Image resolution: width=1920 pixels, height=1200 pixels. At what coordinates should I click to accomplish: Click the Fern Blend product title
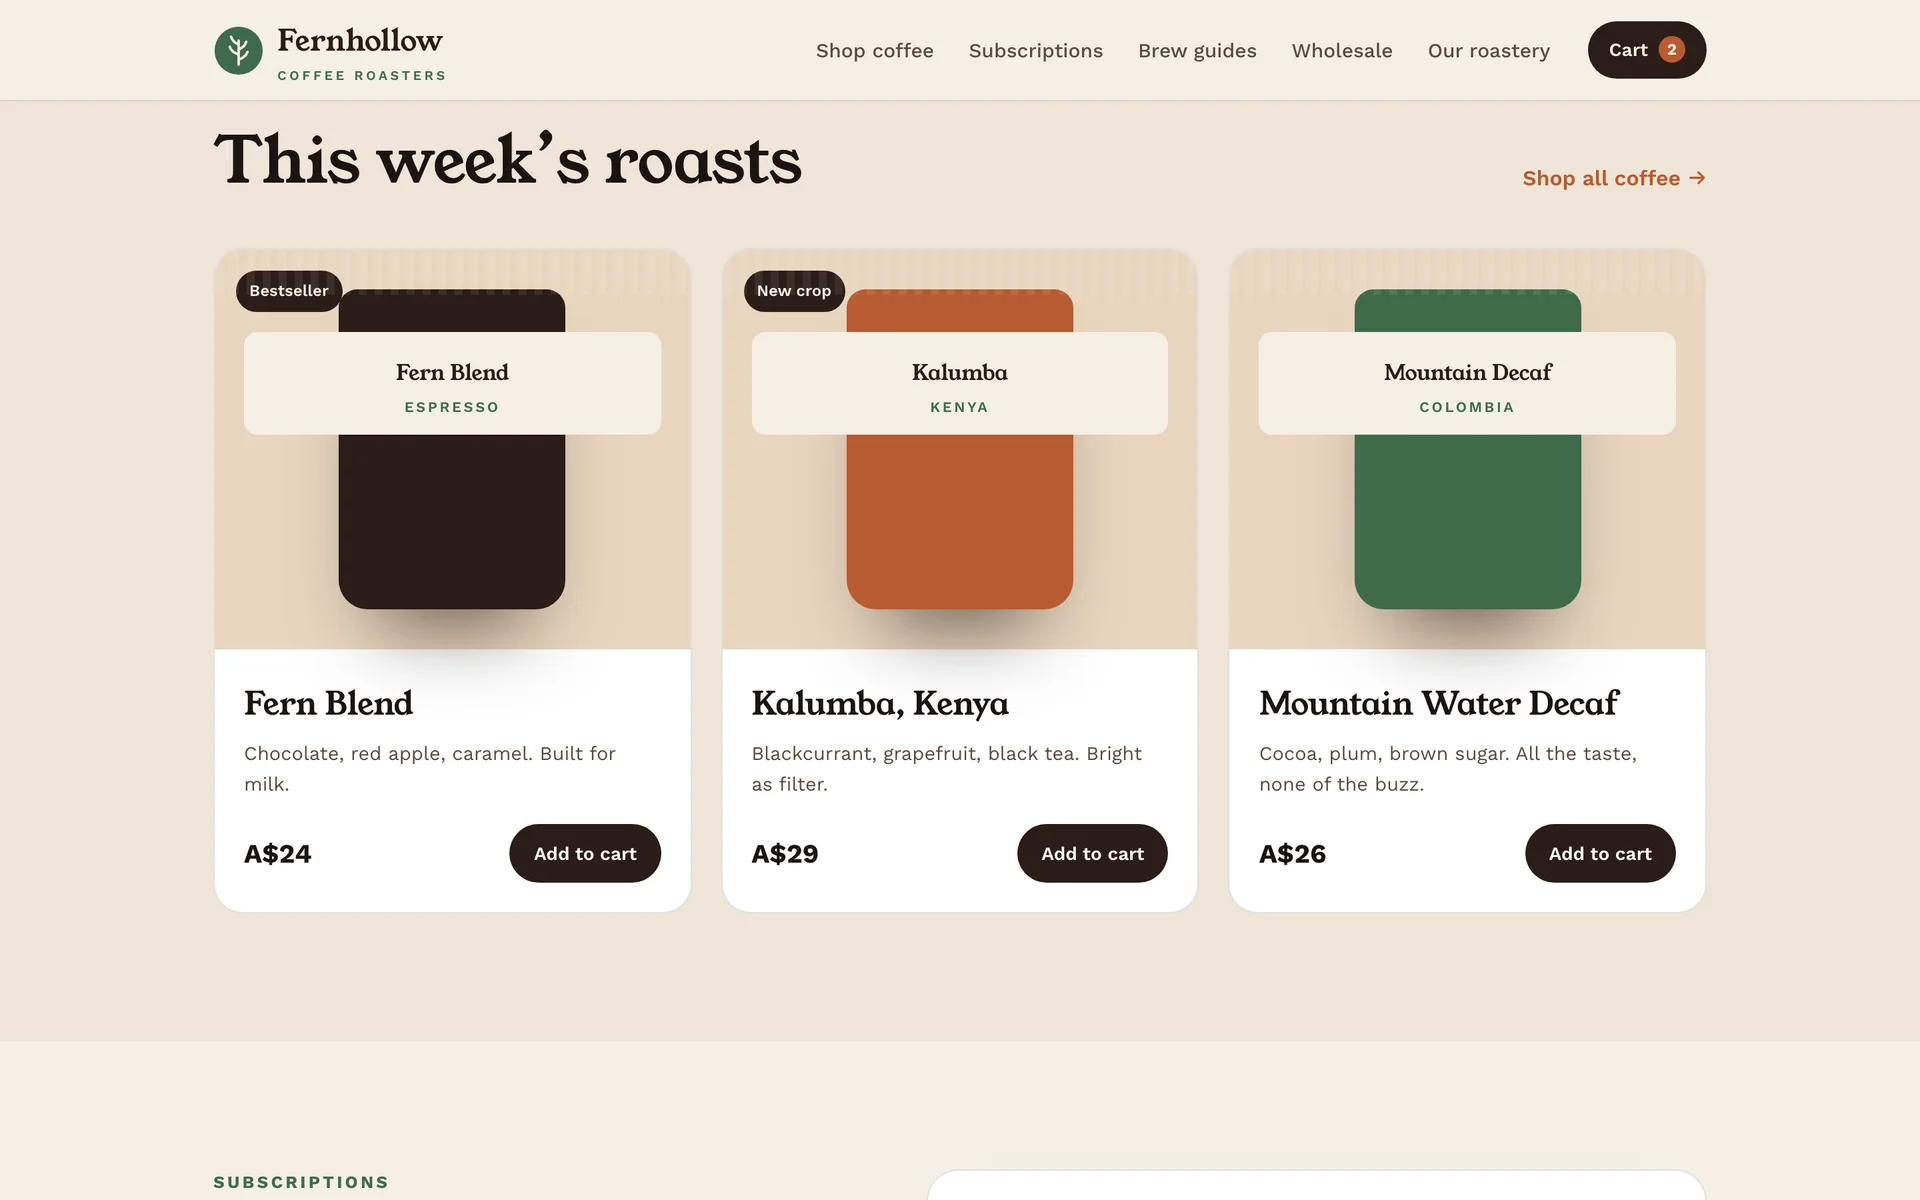pos(328,703)
